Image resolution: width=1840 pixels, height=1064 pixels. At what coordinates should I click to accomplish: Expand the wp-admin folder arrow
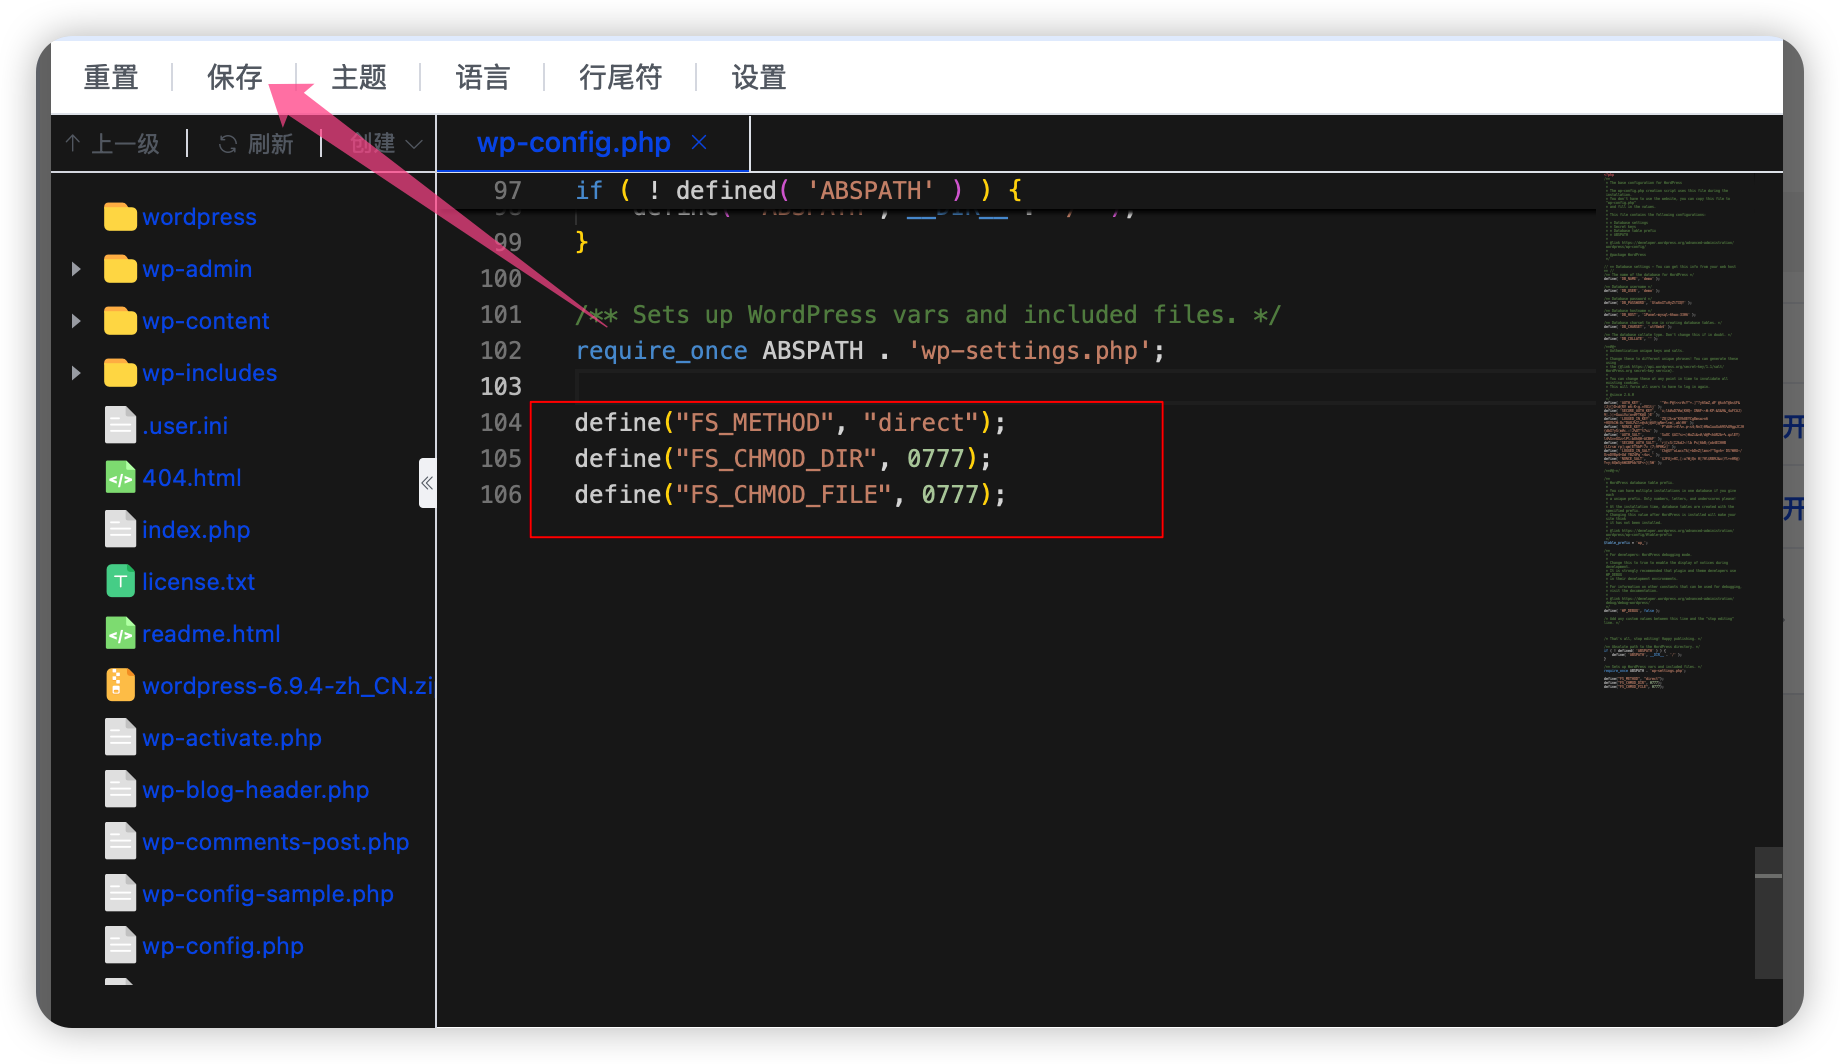pos(76,269)
